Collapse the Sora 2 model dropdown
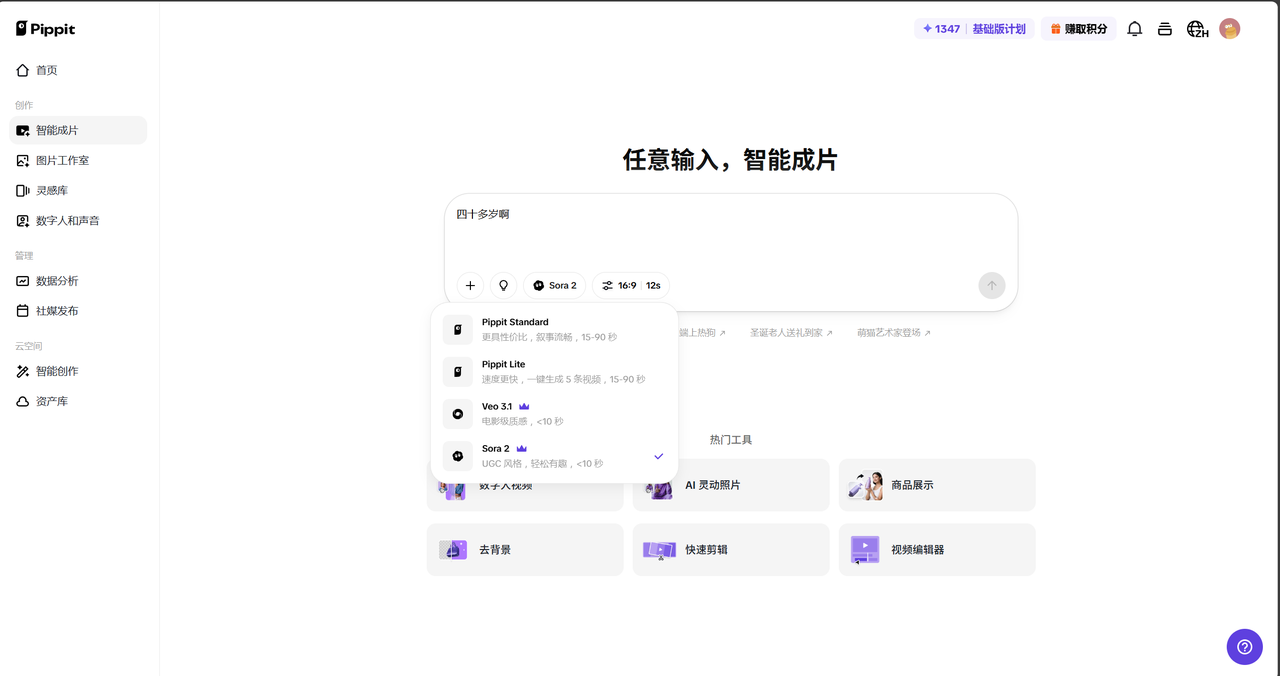This screenshot has width=1280, height=676. [554, 285]
